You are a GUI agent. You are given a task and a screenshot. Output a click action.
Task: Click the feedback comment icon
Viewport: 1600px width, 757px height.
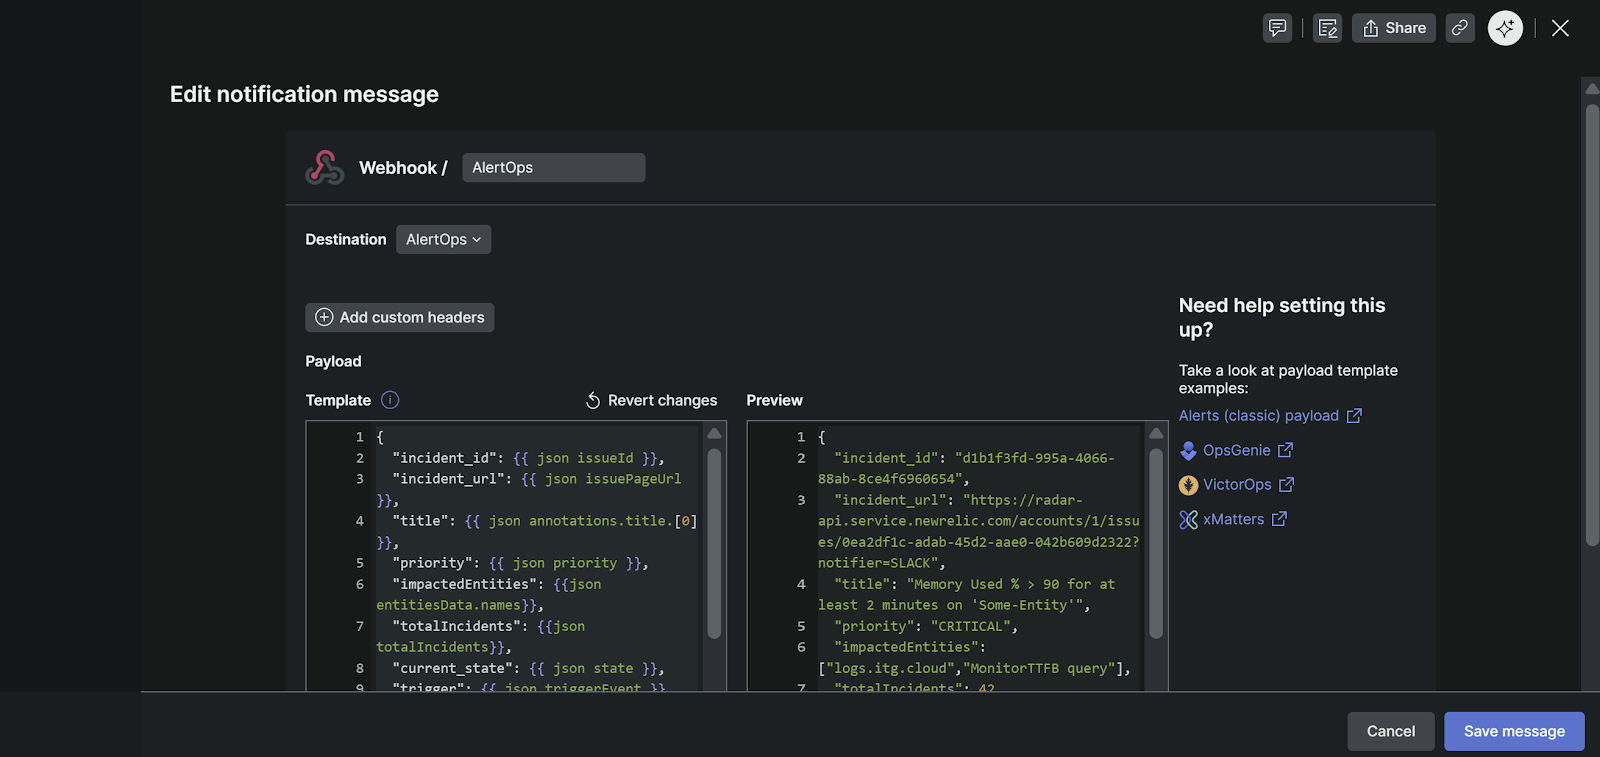coord(1277,28)
